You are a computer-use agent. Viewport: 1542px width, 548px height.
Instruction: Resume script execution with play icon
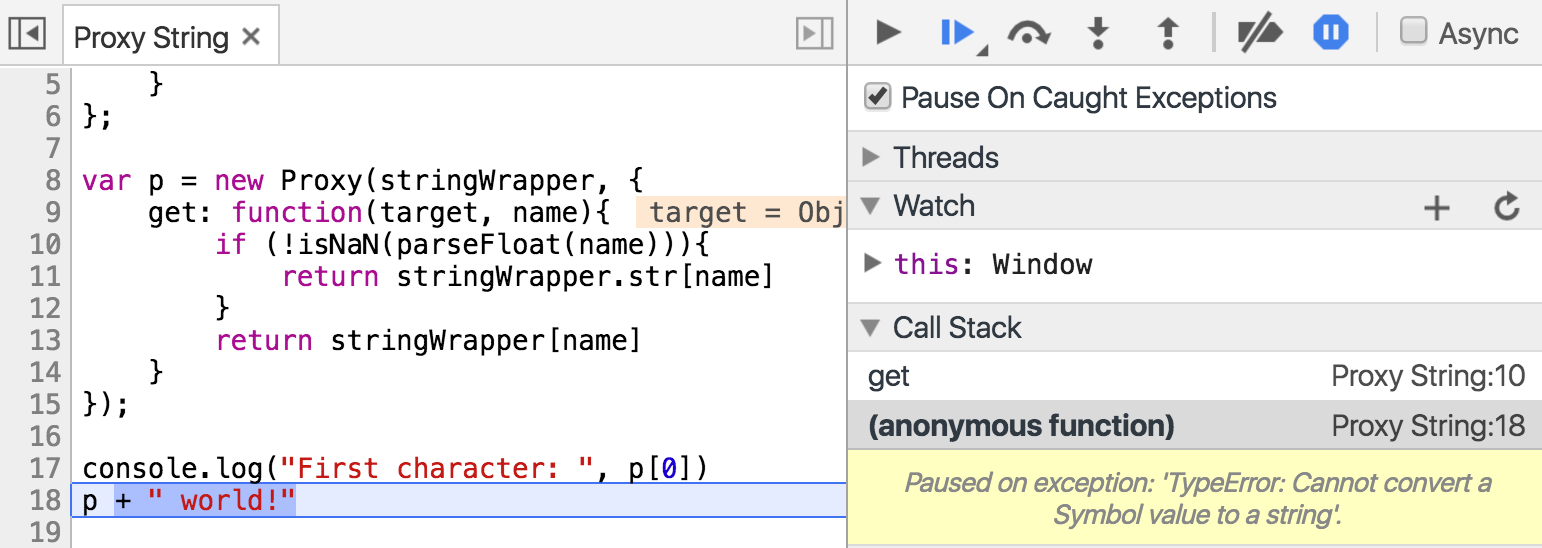pyautogui.click(x=888, y=33)
